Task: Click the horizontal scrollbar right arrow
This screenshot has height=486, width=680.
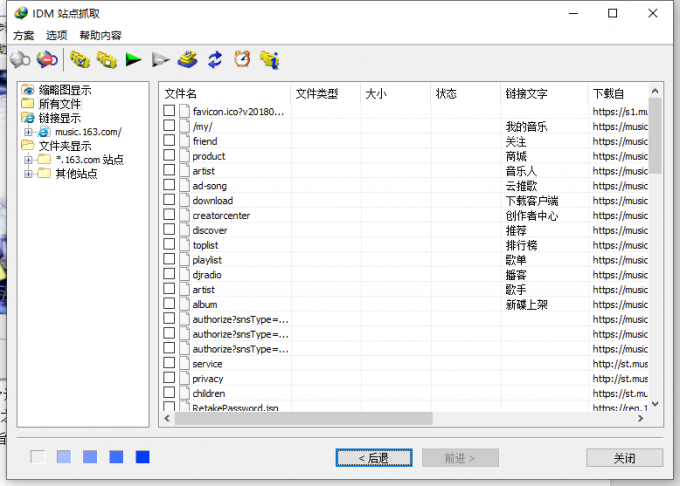Action: point(641,418)
